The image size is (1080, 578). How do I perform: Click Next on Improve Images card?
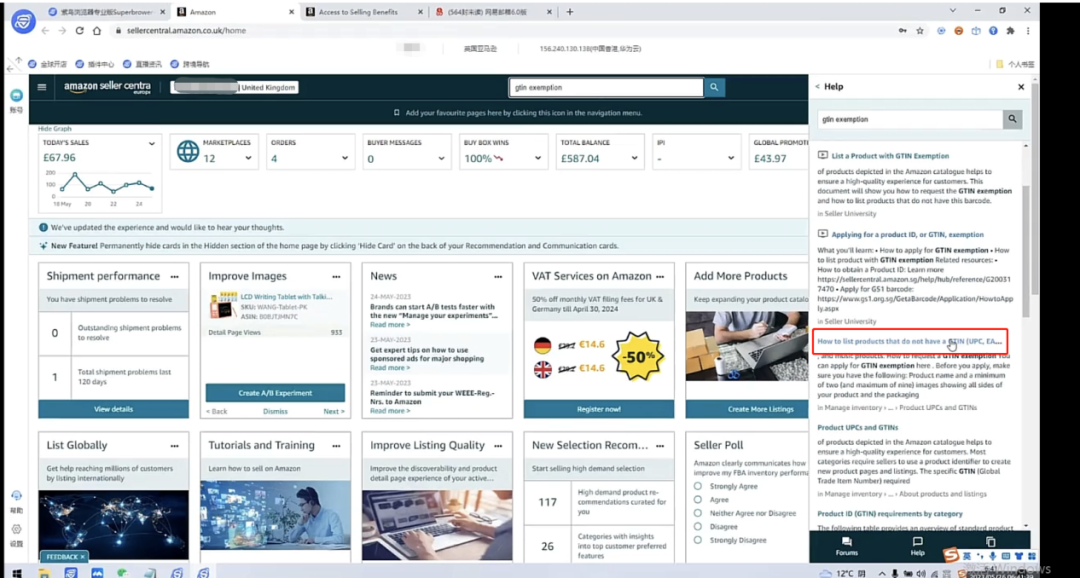coord(334,411)
